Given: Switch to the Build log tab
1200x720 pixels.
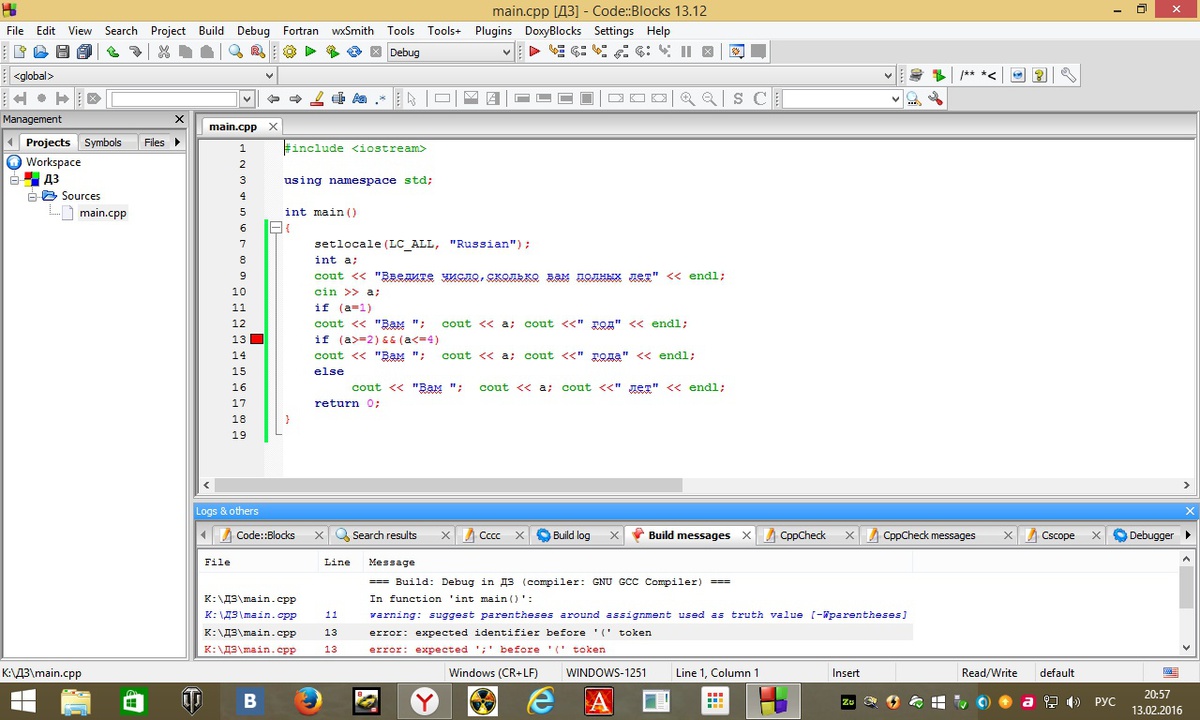Looking at the screenshot, I should pos(571,535).
